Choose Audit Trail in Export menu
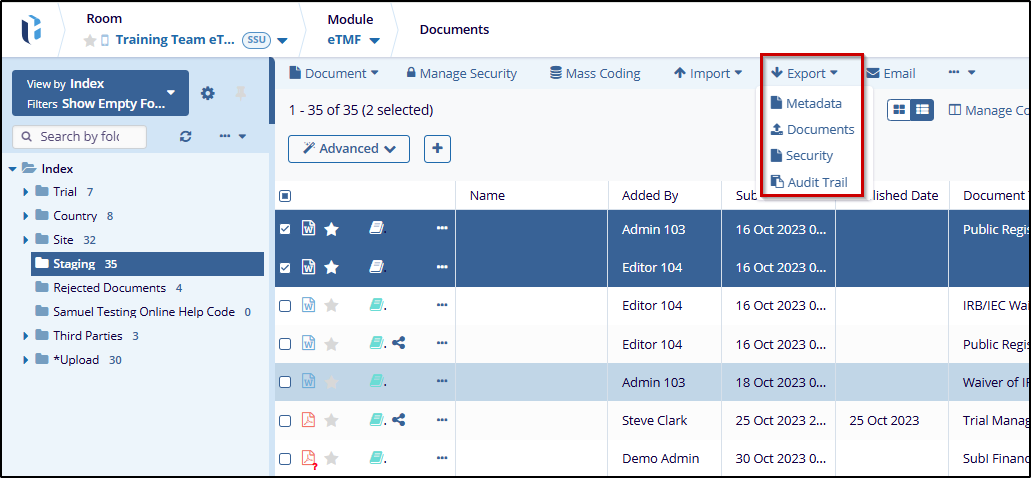This screenshot has height=478, width=1031. point(817,182)
